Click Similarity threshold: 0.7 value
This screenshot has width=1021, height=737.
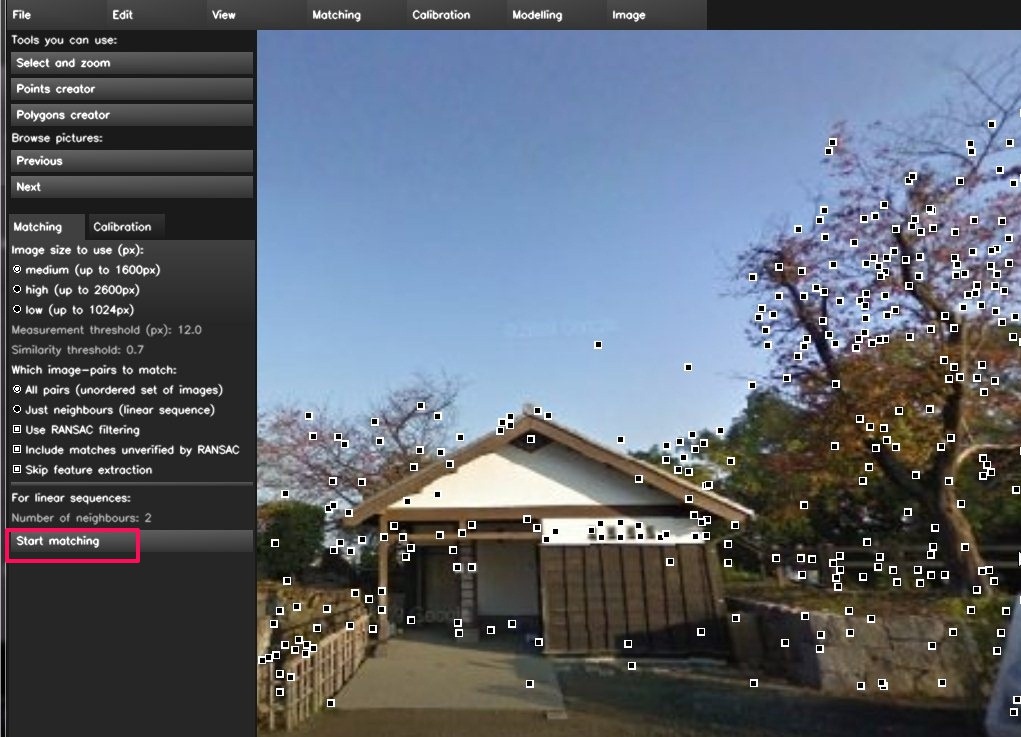[x=77, y=350]
